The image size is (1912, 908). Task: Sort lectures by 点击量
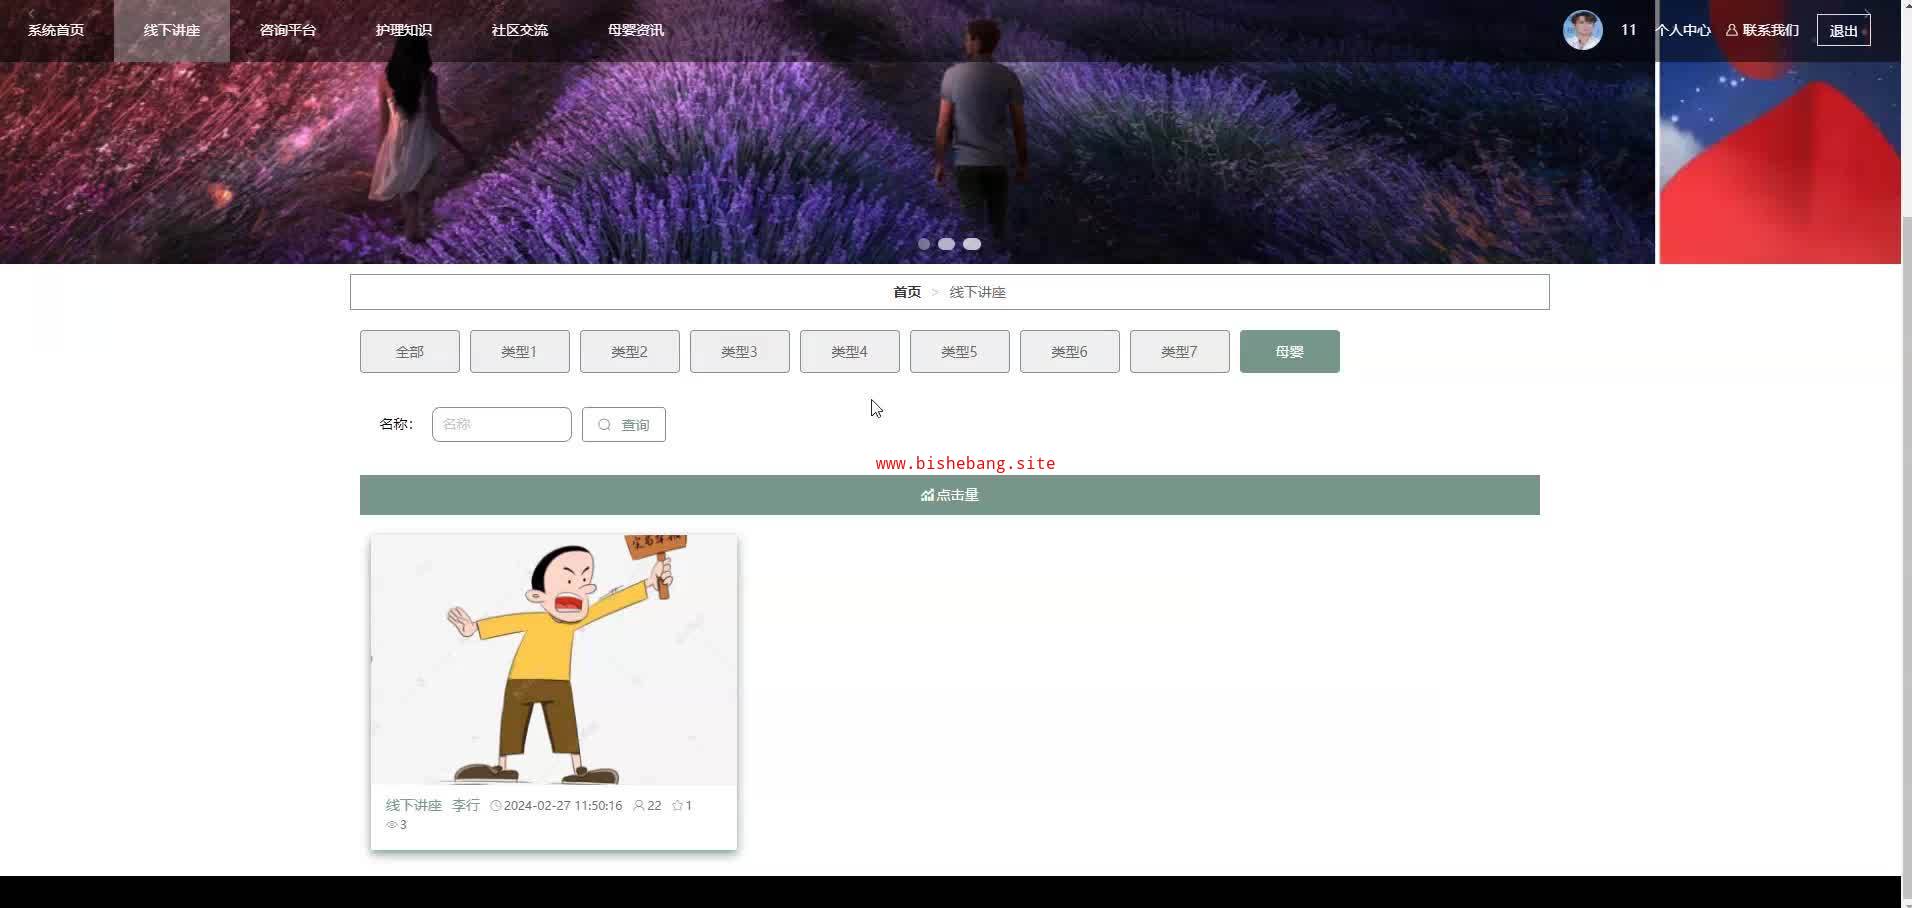[950, 495]
